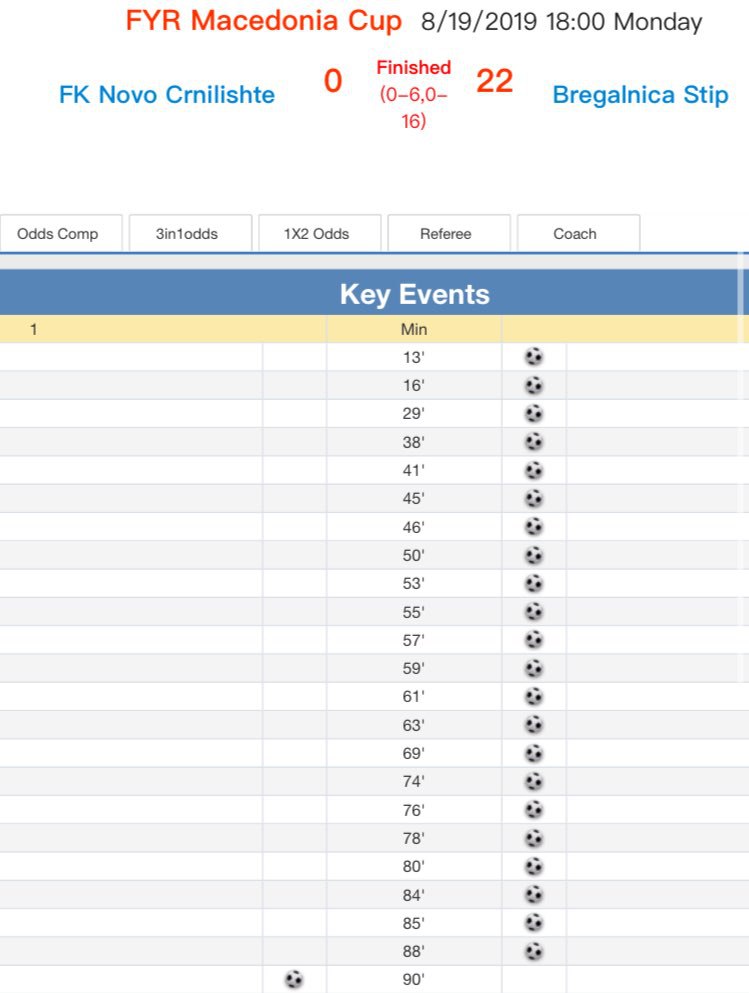The image size is (749, 993).
Task: Click the goal ball icon at 57'
Action: point(534,640)
